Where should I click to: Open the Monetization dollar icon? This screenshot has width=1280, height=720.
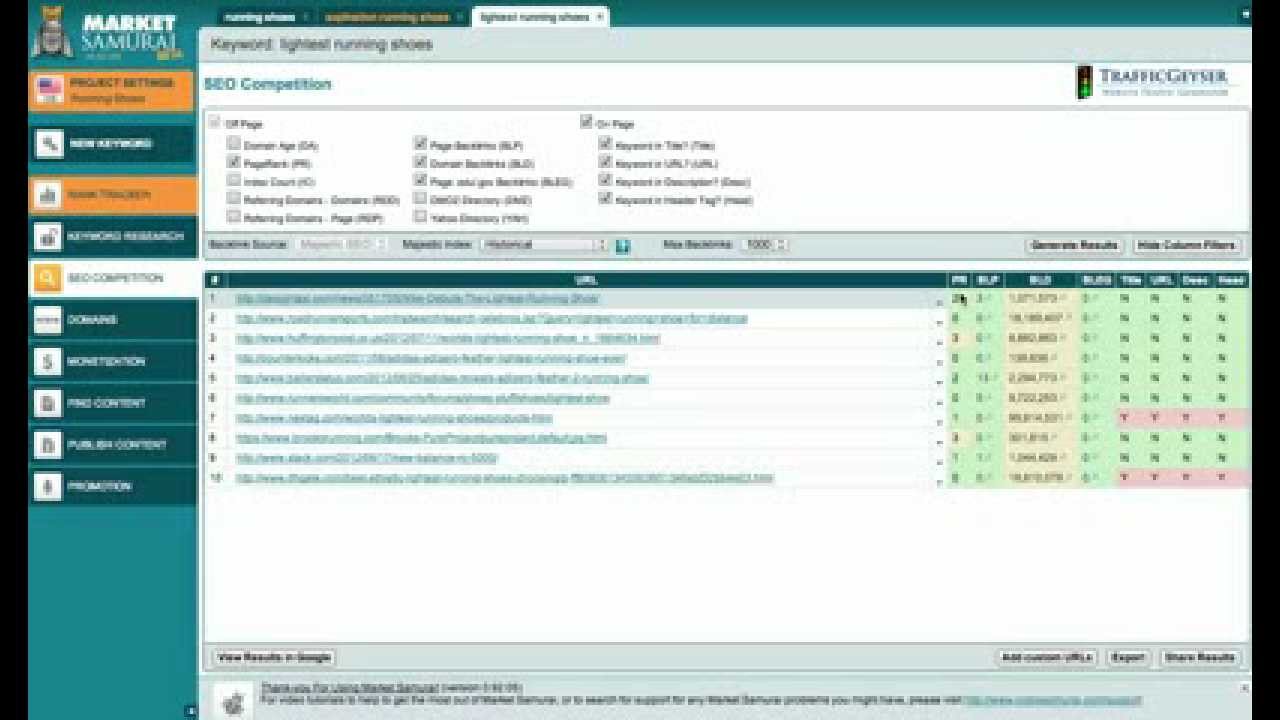tap(48, 361)
